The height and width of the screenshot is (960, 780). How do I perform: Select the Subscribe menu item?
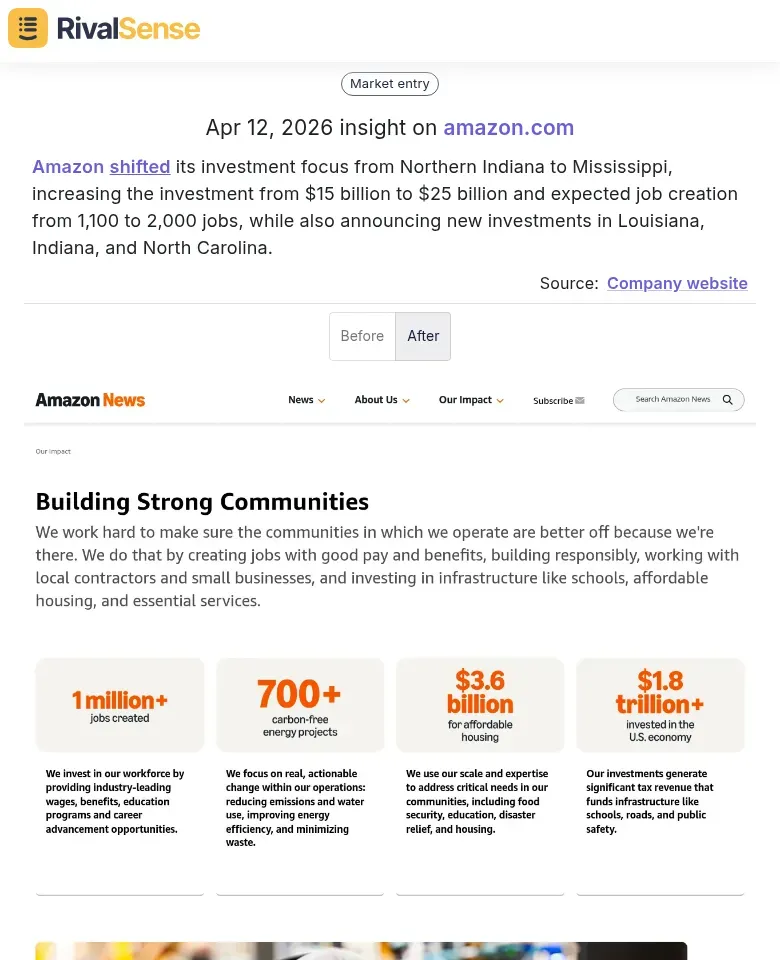(x=552, y=400)
